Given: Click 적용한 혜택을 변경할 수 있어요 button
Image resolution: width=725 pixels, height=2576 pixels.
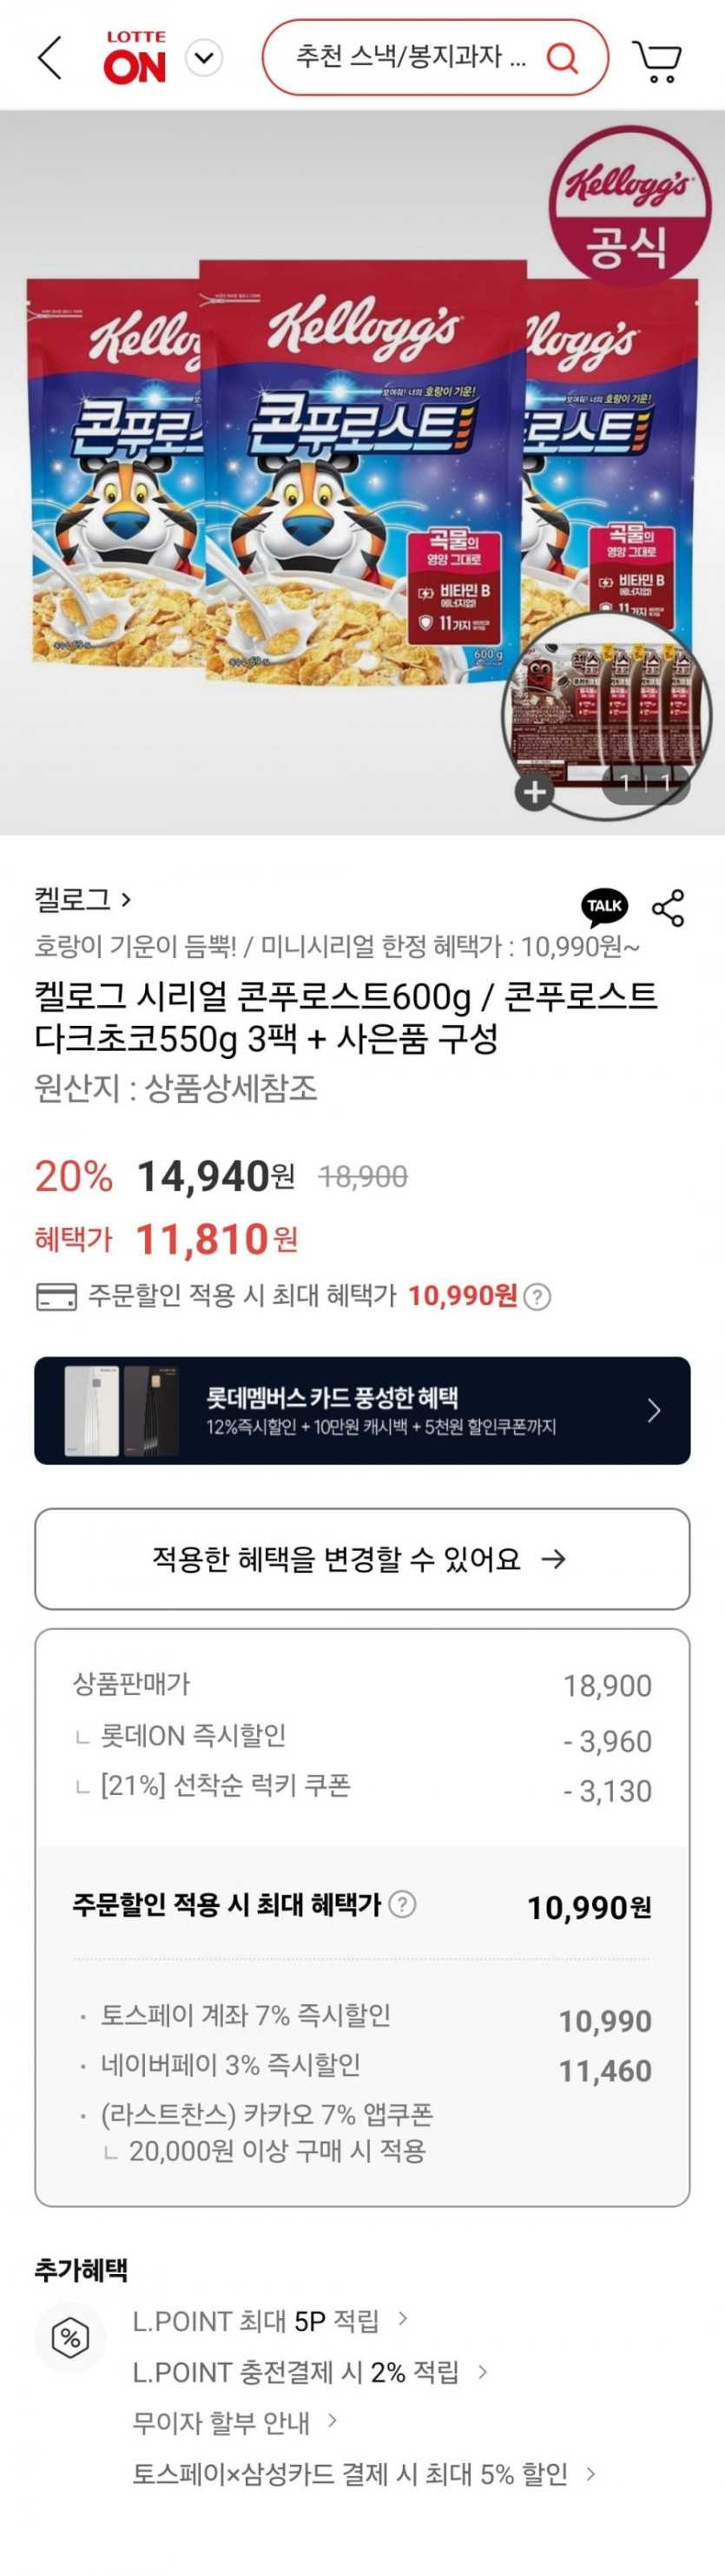Looking at the screenshot, I should click(362, 1559).
